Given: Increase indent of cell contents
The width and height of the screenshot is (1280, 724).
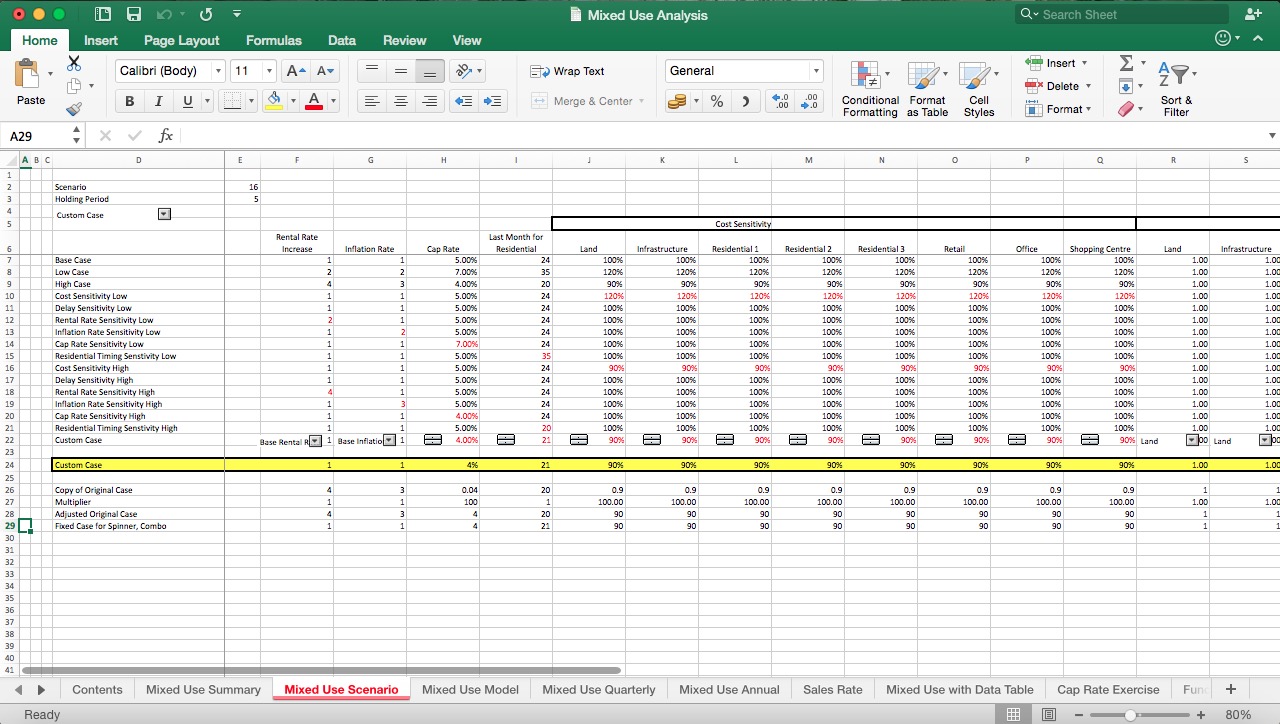Looking at the screenshot, I should pos(492,101).
